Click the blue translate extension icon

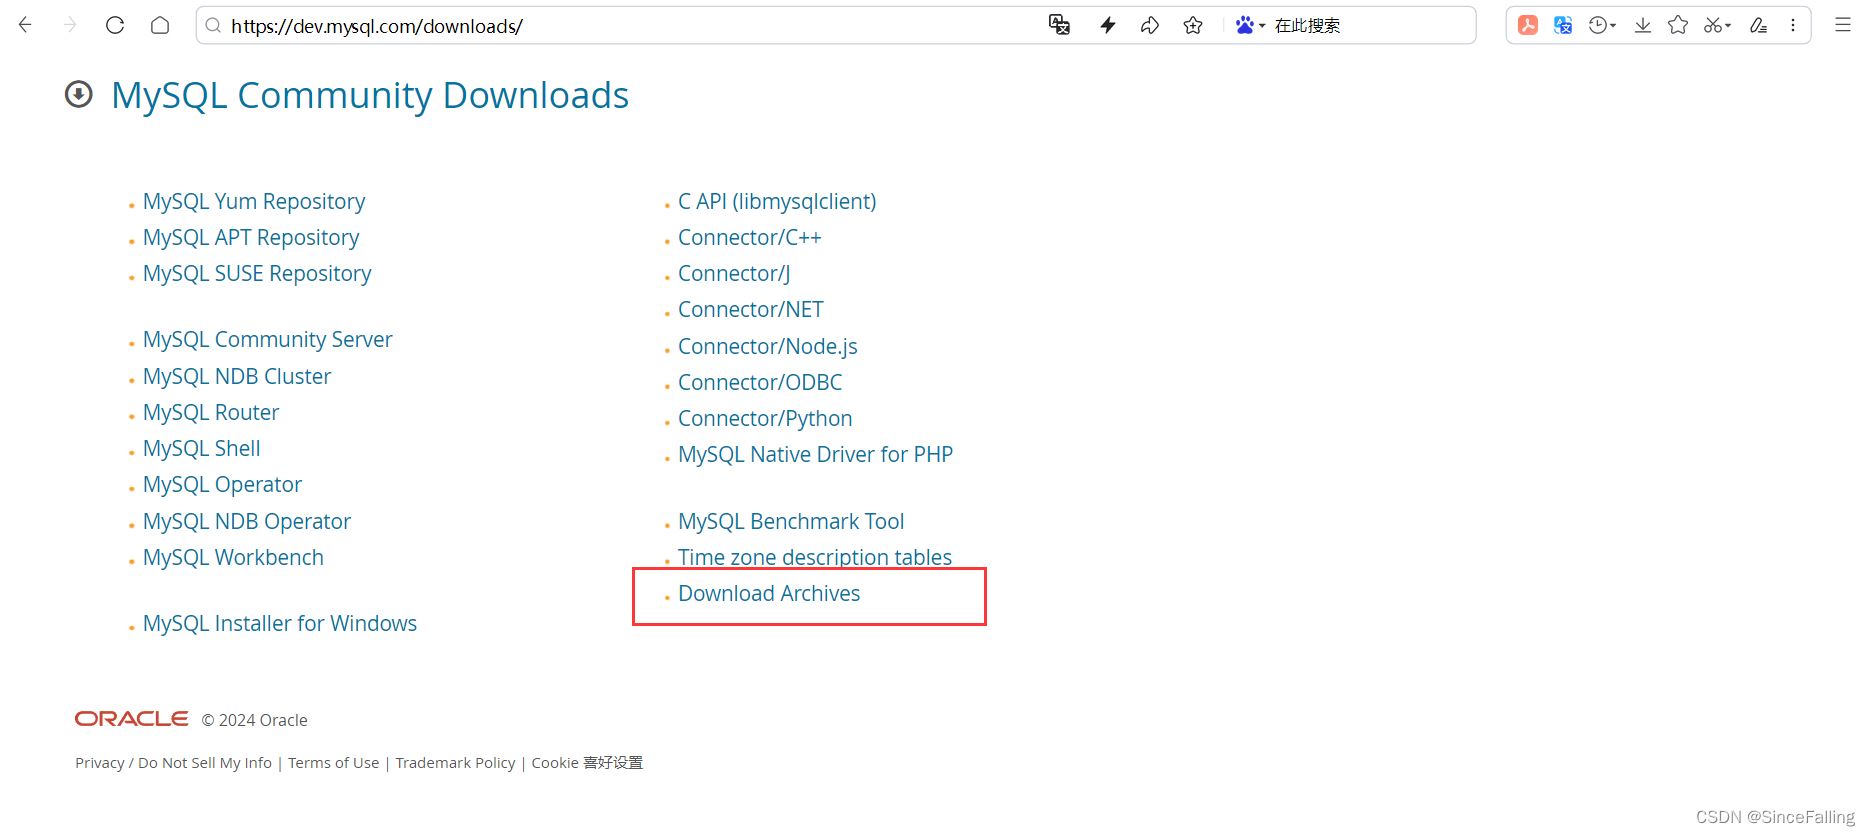pyautogui.click(x=1563, y=25)
